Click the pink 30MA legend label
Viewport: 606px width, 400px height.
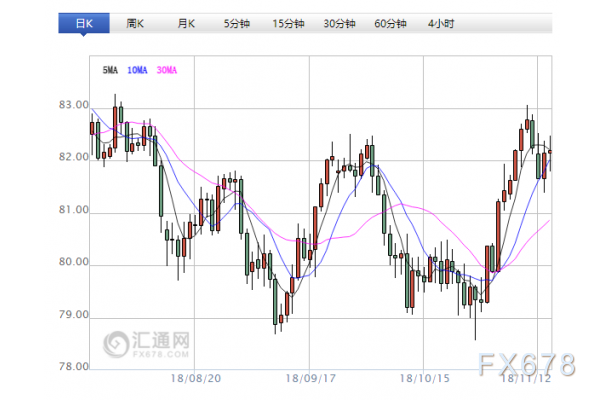pos(167,70)
